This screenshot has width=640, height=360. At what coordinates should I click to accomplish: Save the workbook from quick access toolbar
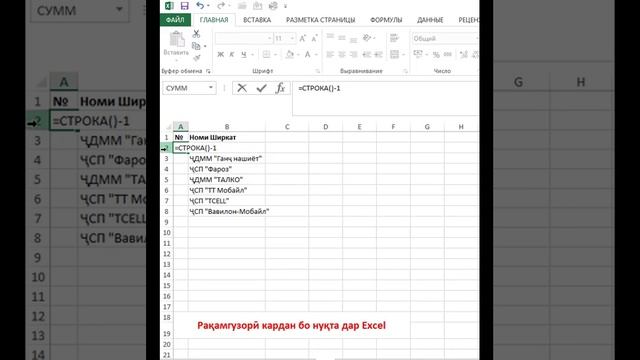click(x=184, y=6)
